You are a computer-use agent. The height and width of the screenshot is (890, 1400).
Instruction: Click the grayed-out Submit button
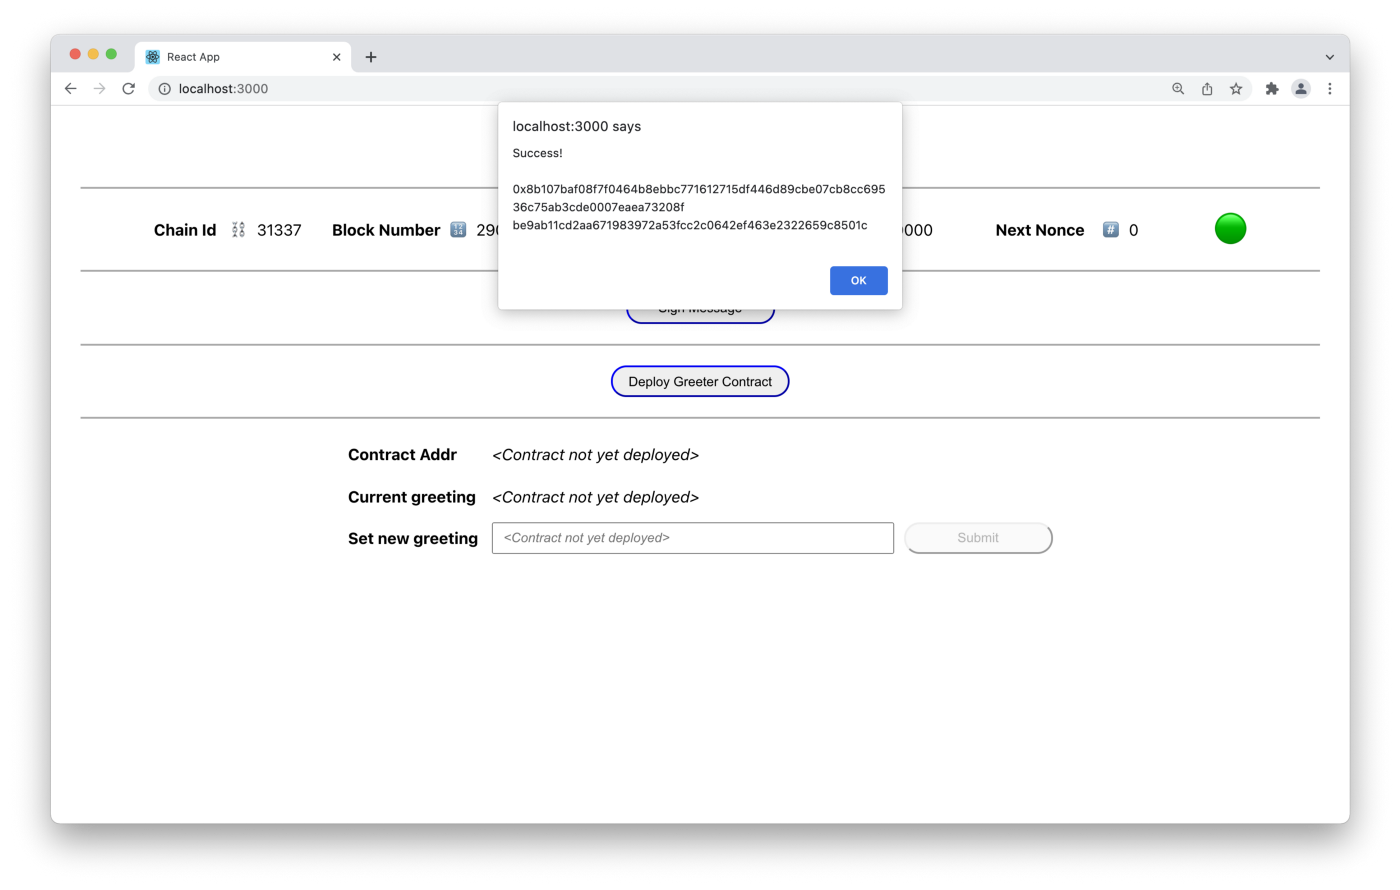pos(978,538)
